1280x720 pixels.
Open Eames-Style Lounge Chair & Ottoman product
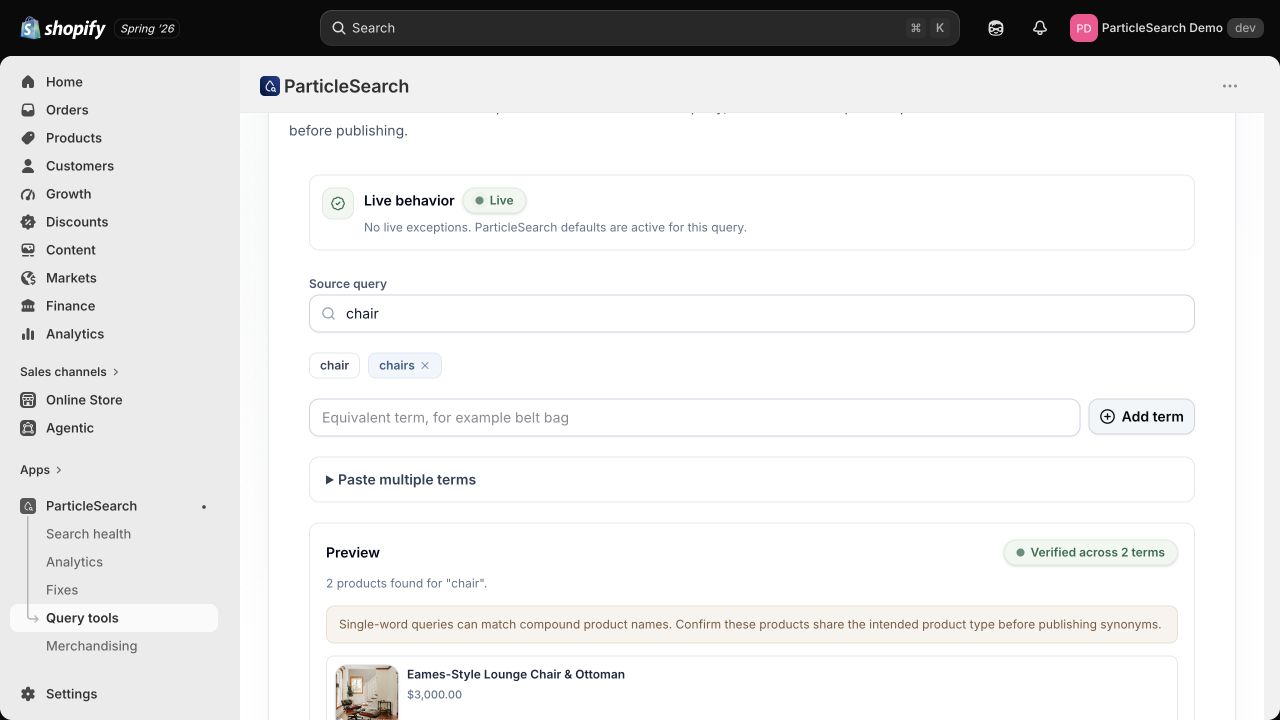(516, 674)
